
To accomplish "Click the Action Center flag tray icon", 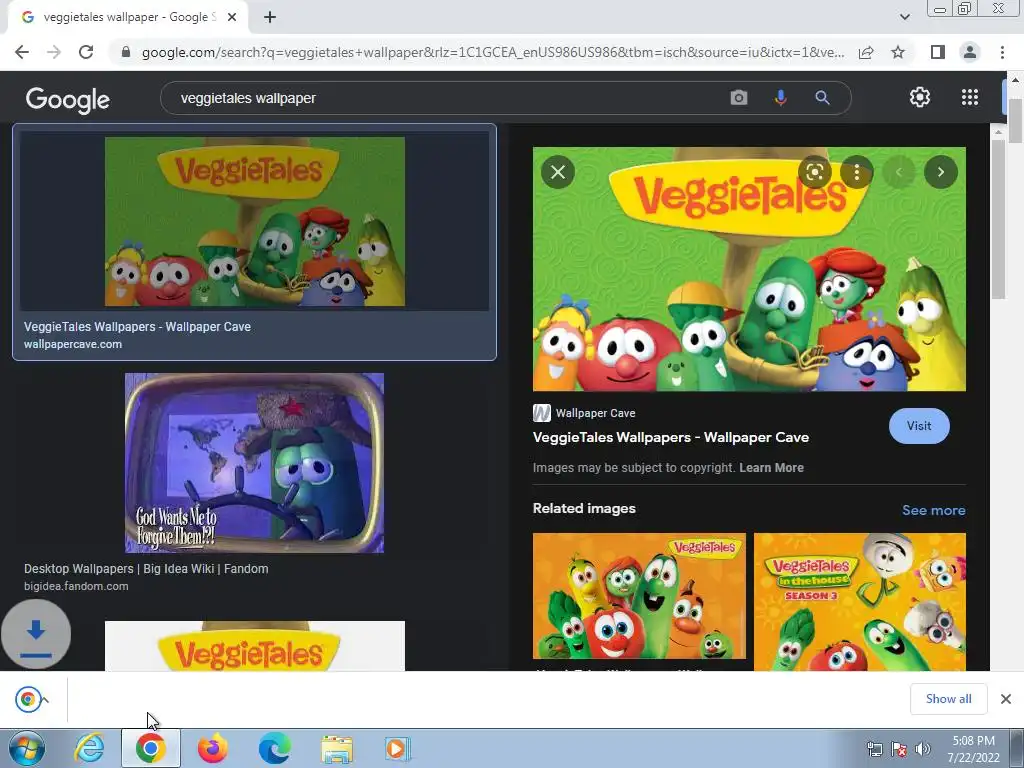I will pos(899,749).
